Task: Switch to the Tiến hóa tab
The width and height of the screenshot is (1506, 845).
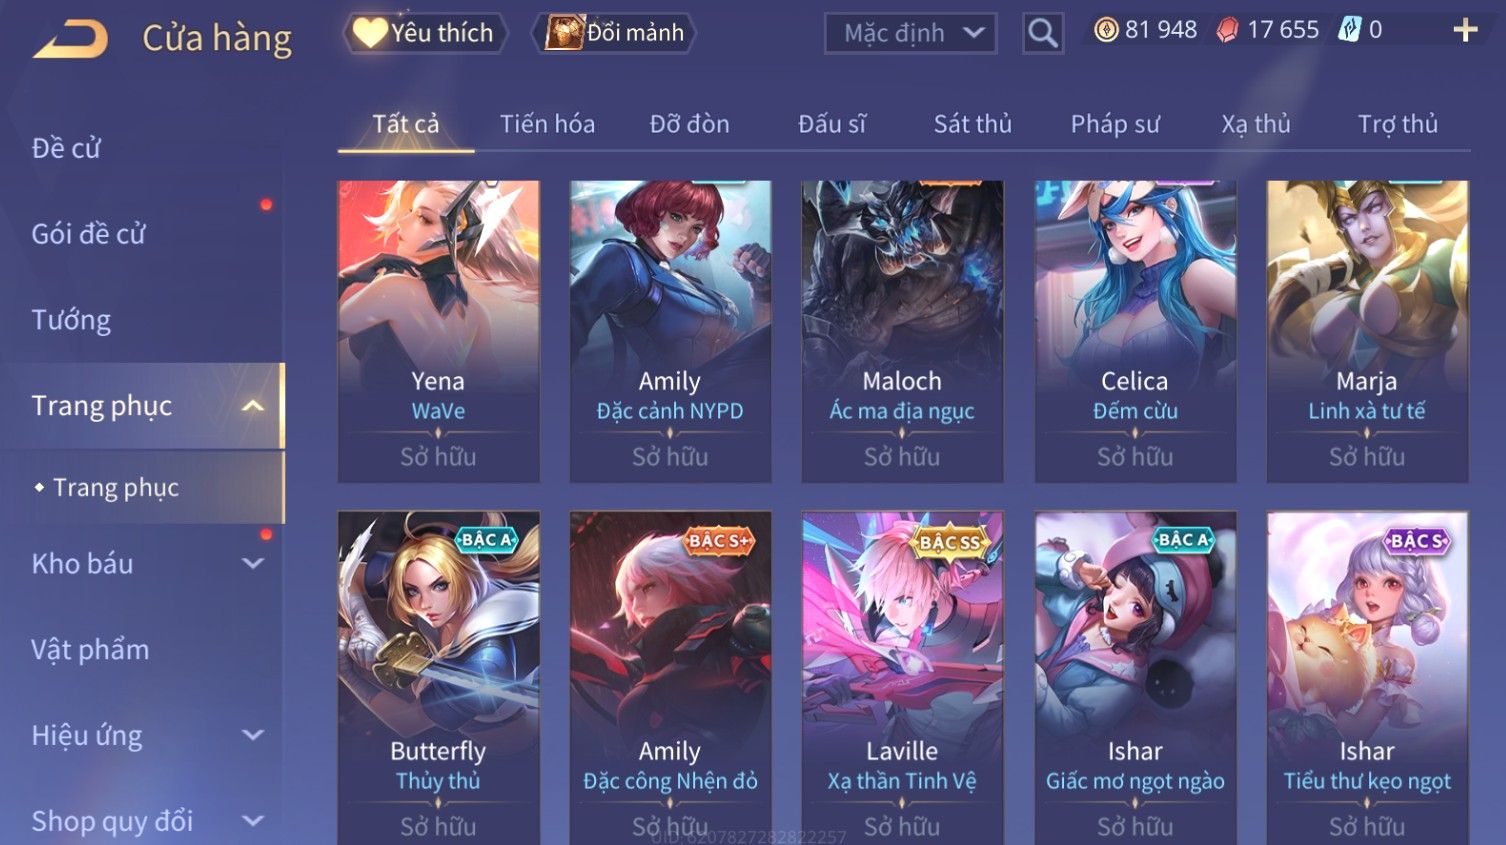Action: [x=547, y=124]
